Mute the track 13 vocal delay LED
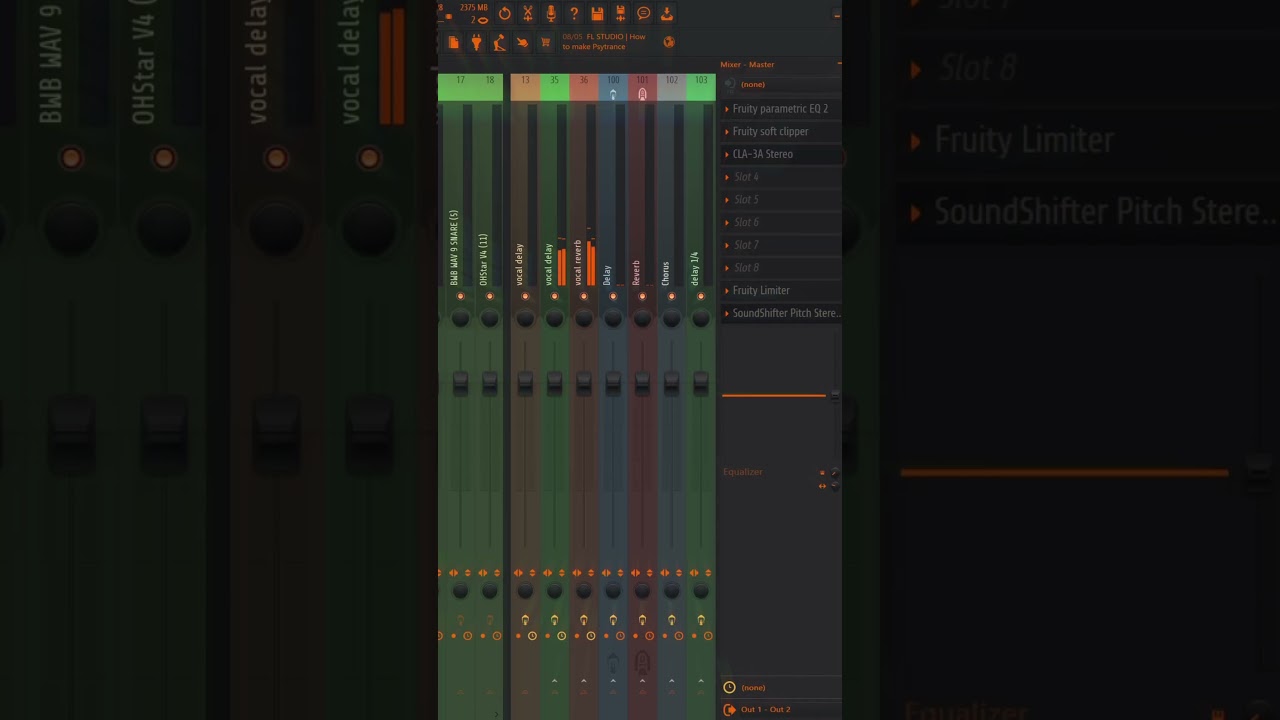The height and width of the screenshot is (720, 1280). [525, 296]
